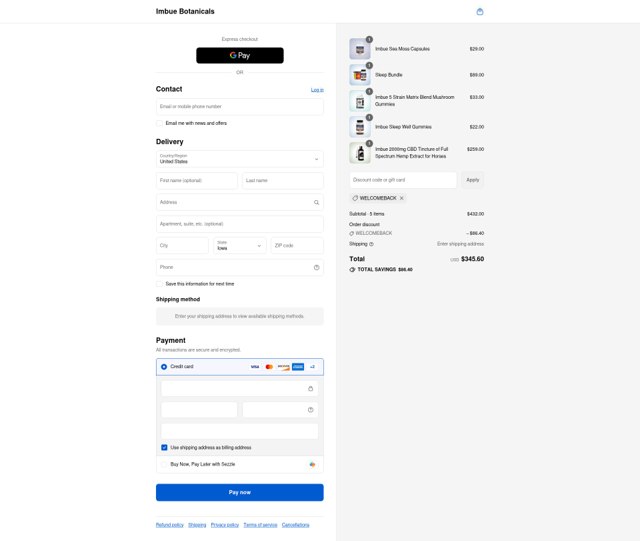Open the Privacy policy link
The width and height of the screenshot is (640, 541).
click(x=224, y=525)
